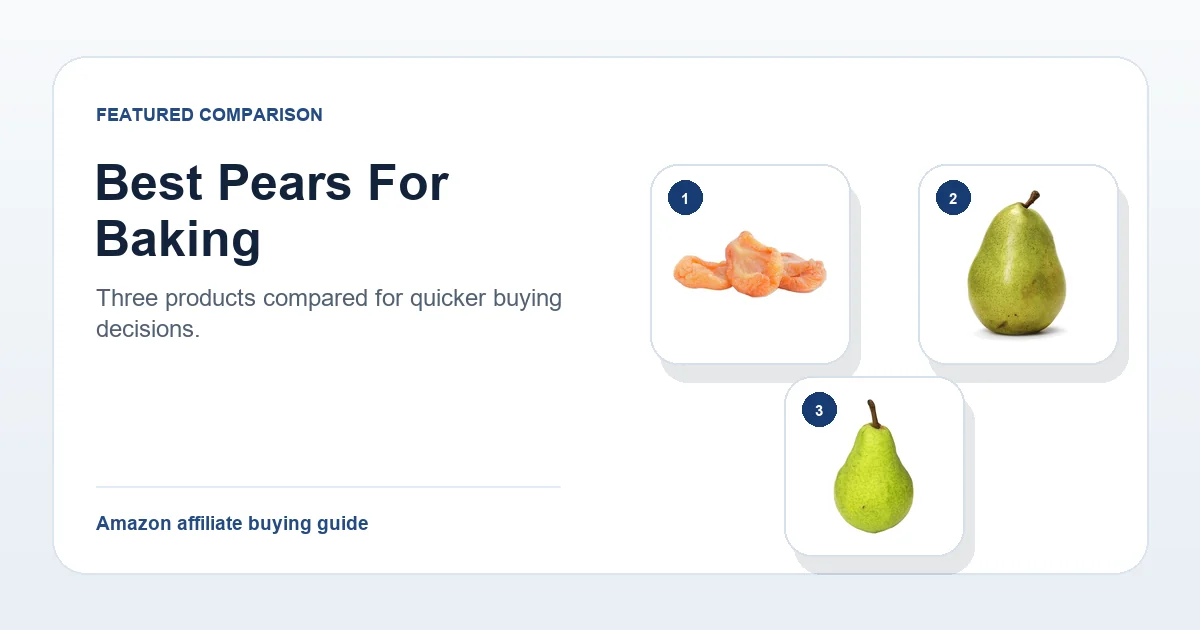Open the dried pear slices image
1200x630 pixels.
[x=750, y=264]
